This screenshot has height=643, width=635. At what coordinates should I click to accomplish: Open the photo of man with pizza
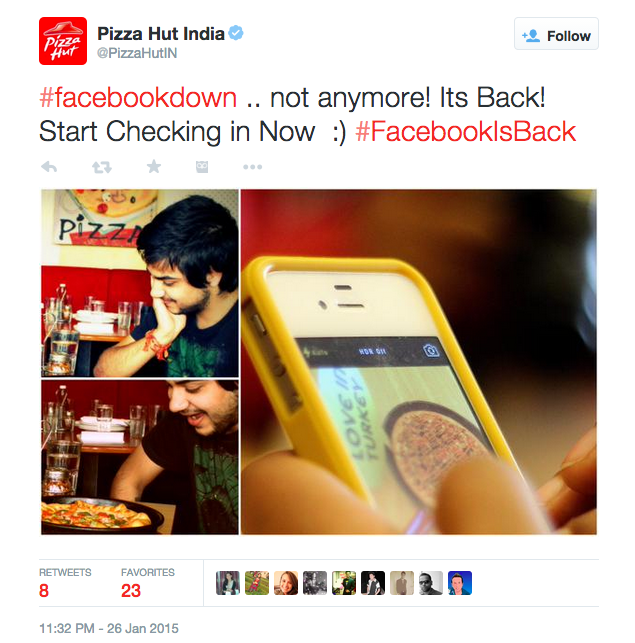pyautogui.click(x=140, y=457)
